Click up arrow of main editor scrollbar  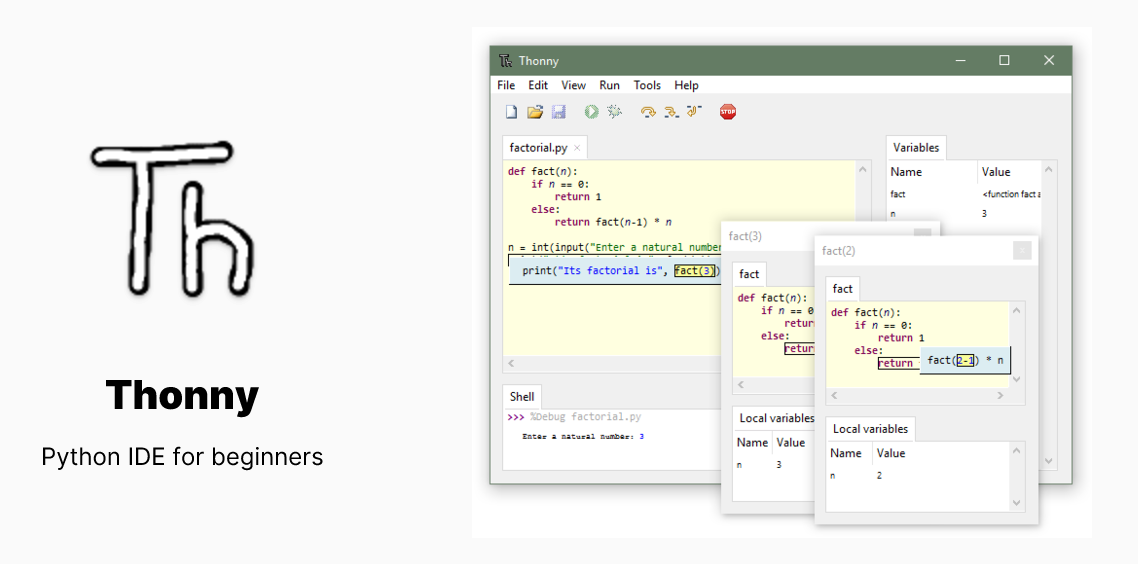point(863,170)
